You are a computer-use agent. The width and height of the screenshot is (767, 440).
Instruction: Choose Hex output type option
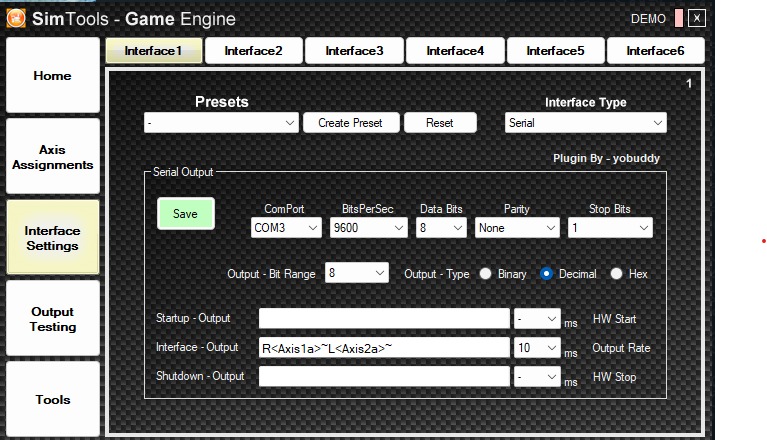point(616,274)
